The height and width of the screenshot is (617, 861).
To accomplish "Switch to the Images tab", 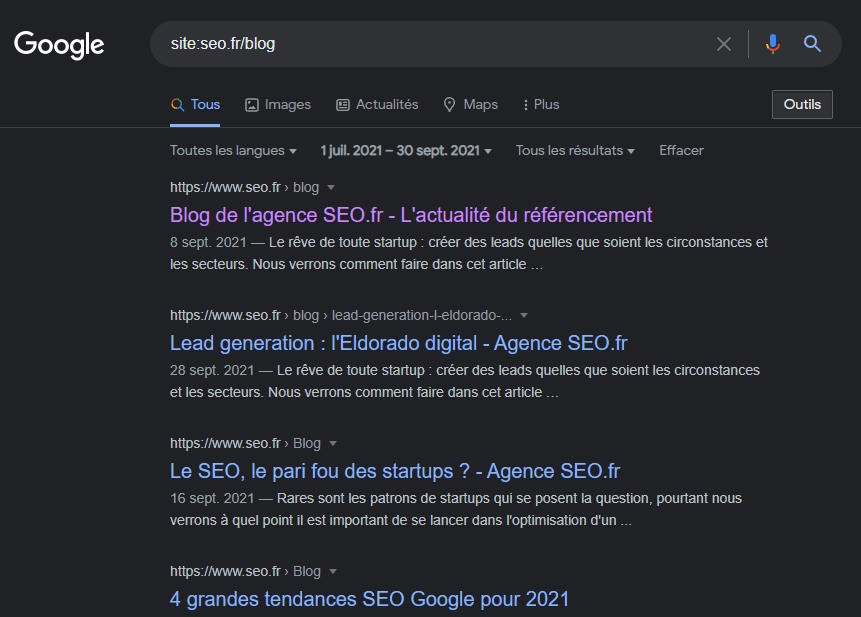I will 278,104.
